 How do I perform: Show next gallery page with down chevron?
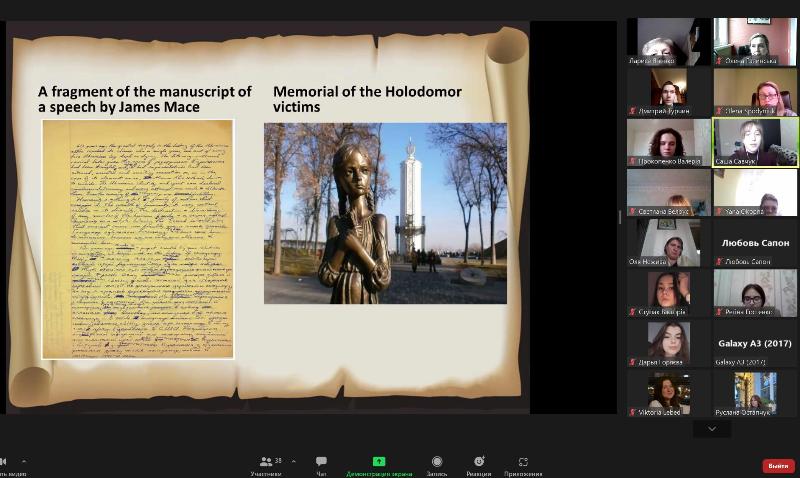tap(712, 429)
